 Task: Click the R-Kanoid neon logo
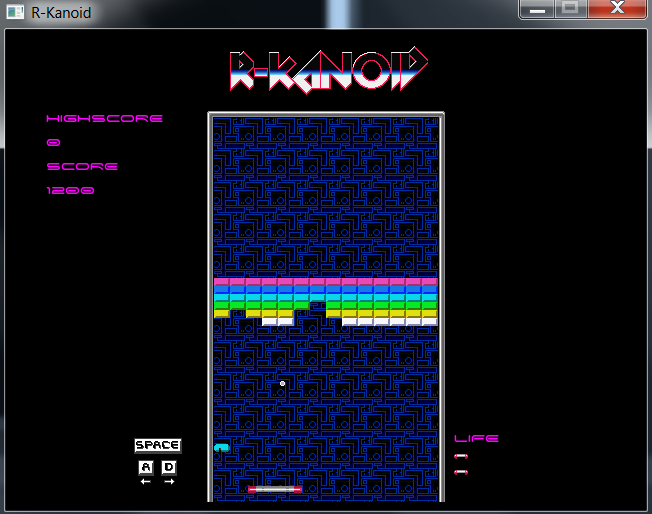(x=328, y=70)
